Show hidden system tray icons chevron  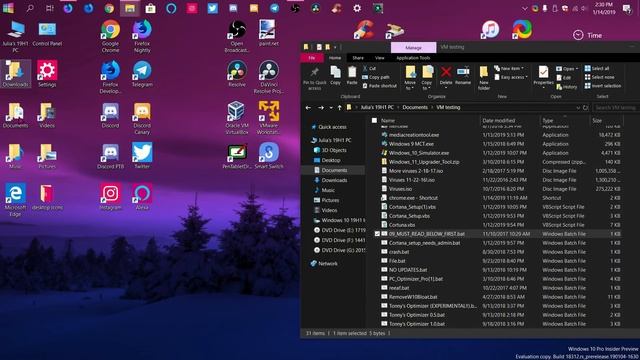point(524,8)
